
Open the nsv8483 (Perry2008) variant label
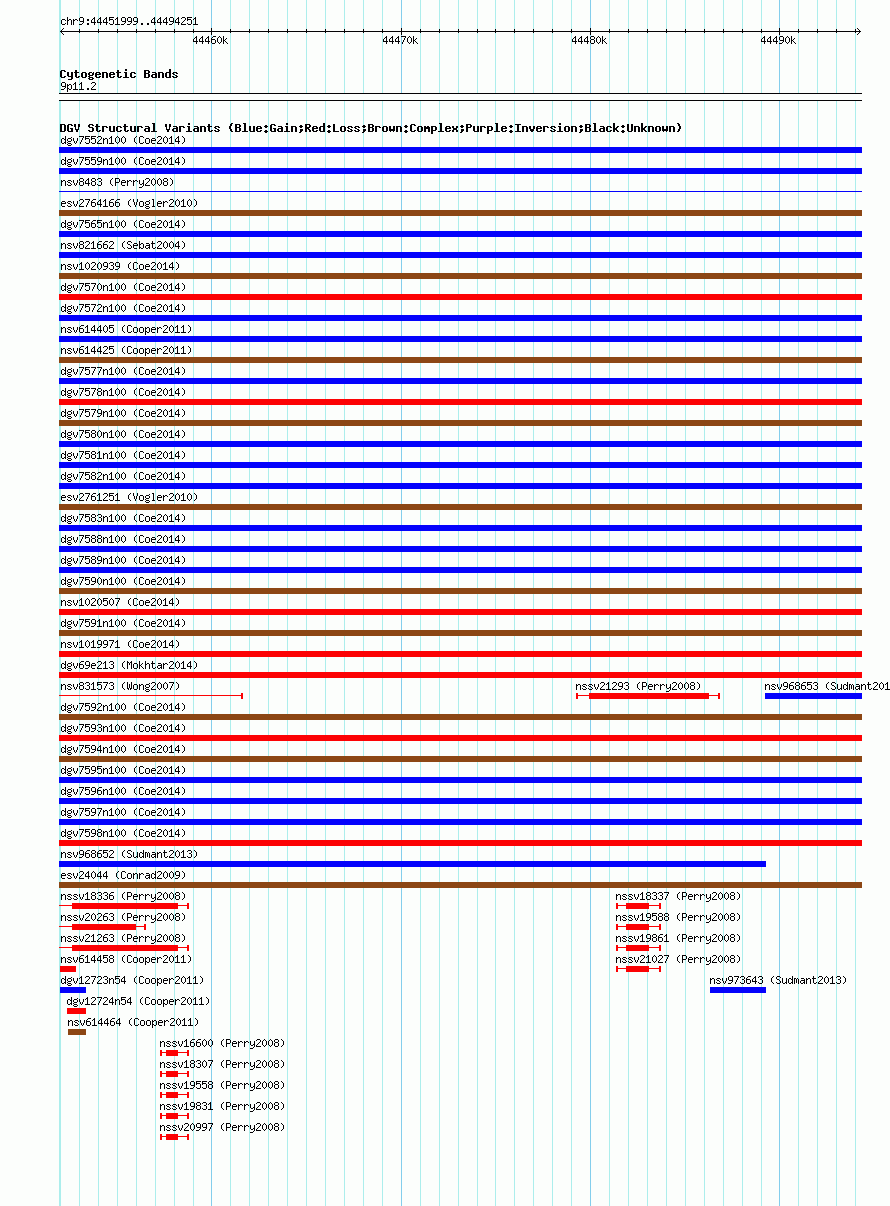point(117,182)
